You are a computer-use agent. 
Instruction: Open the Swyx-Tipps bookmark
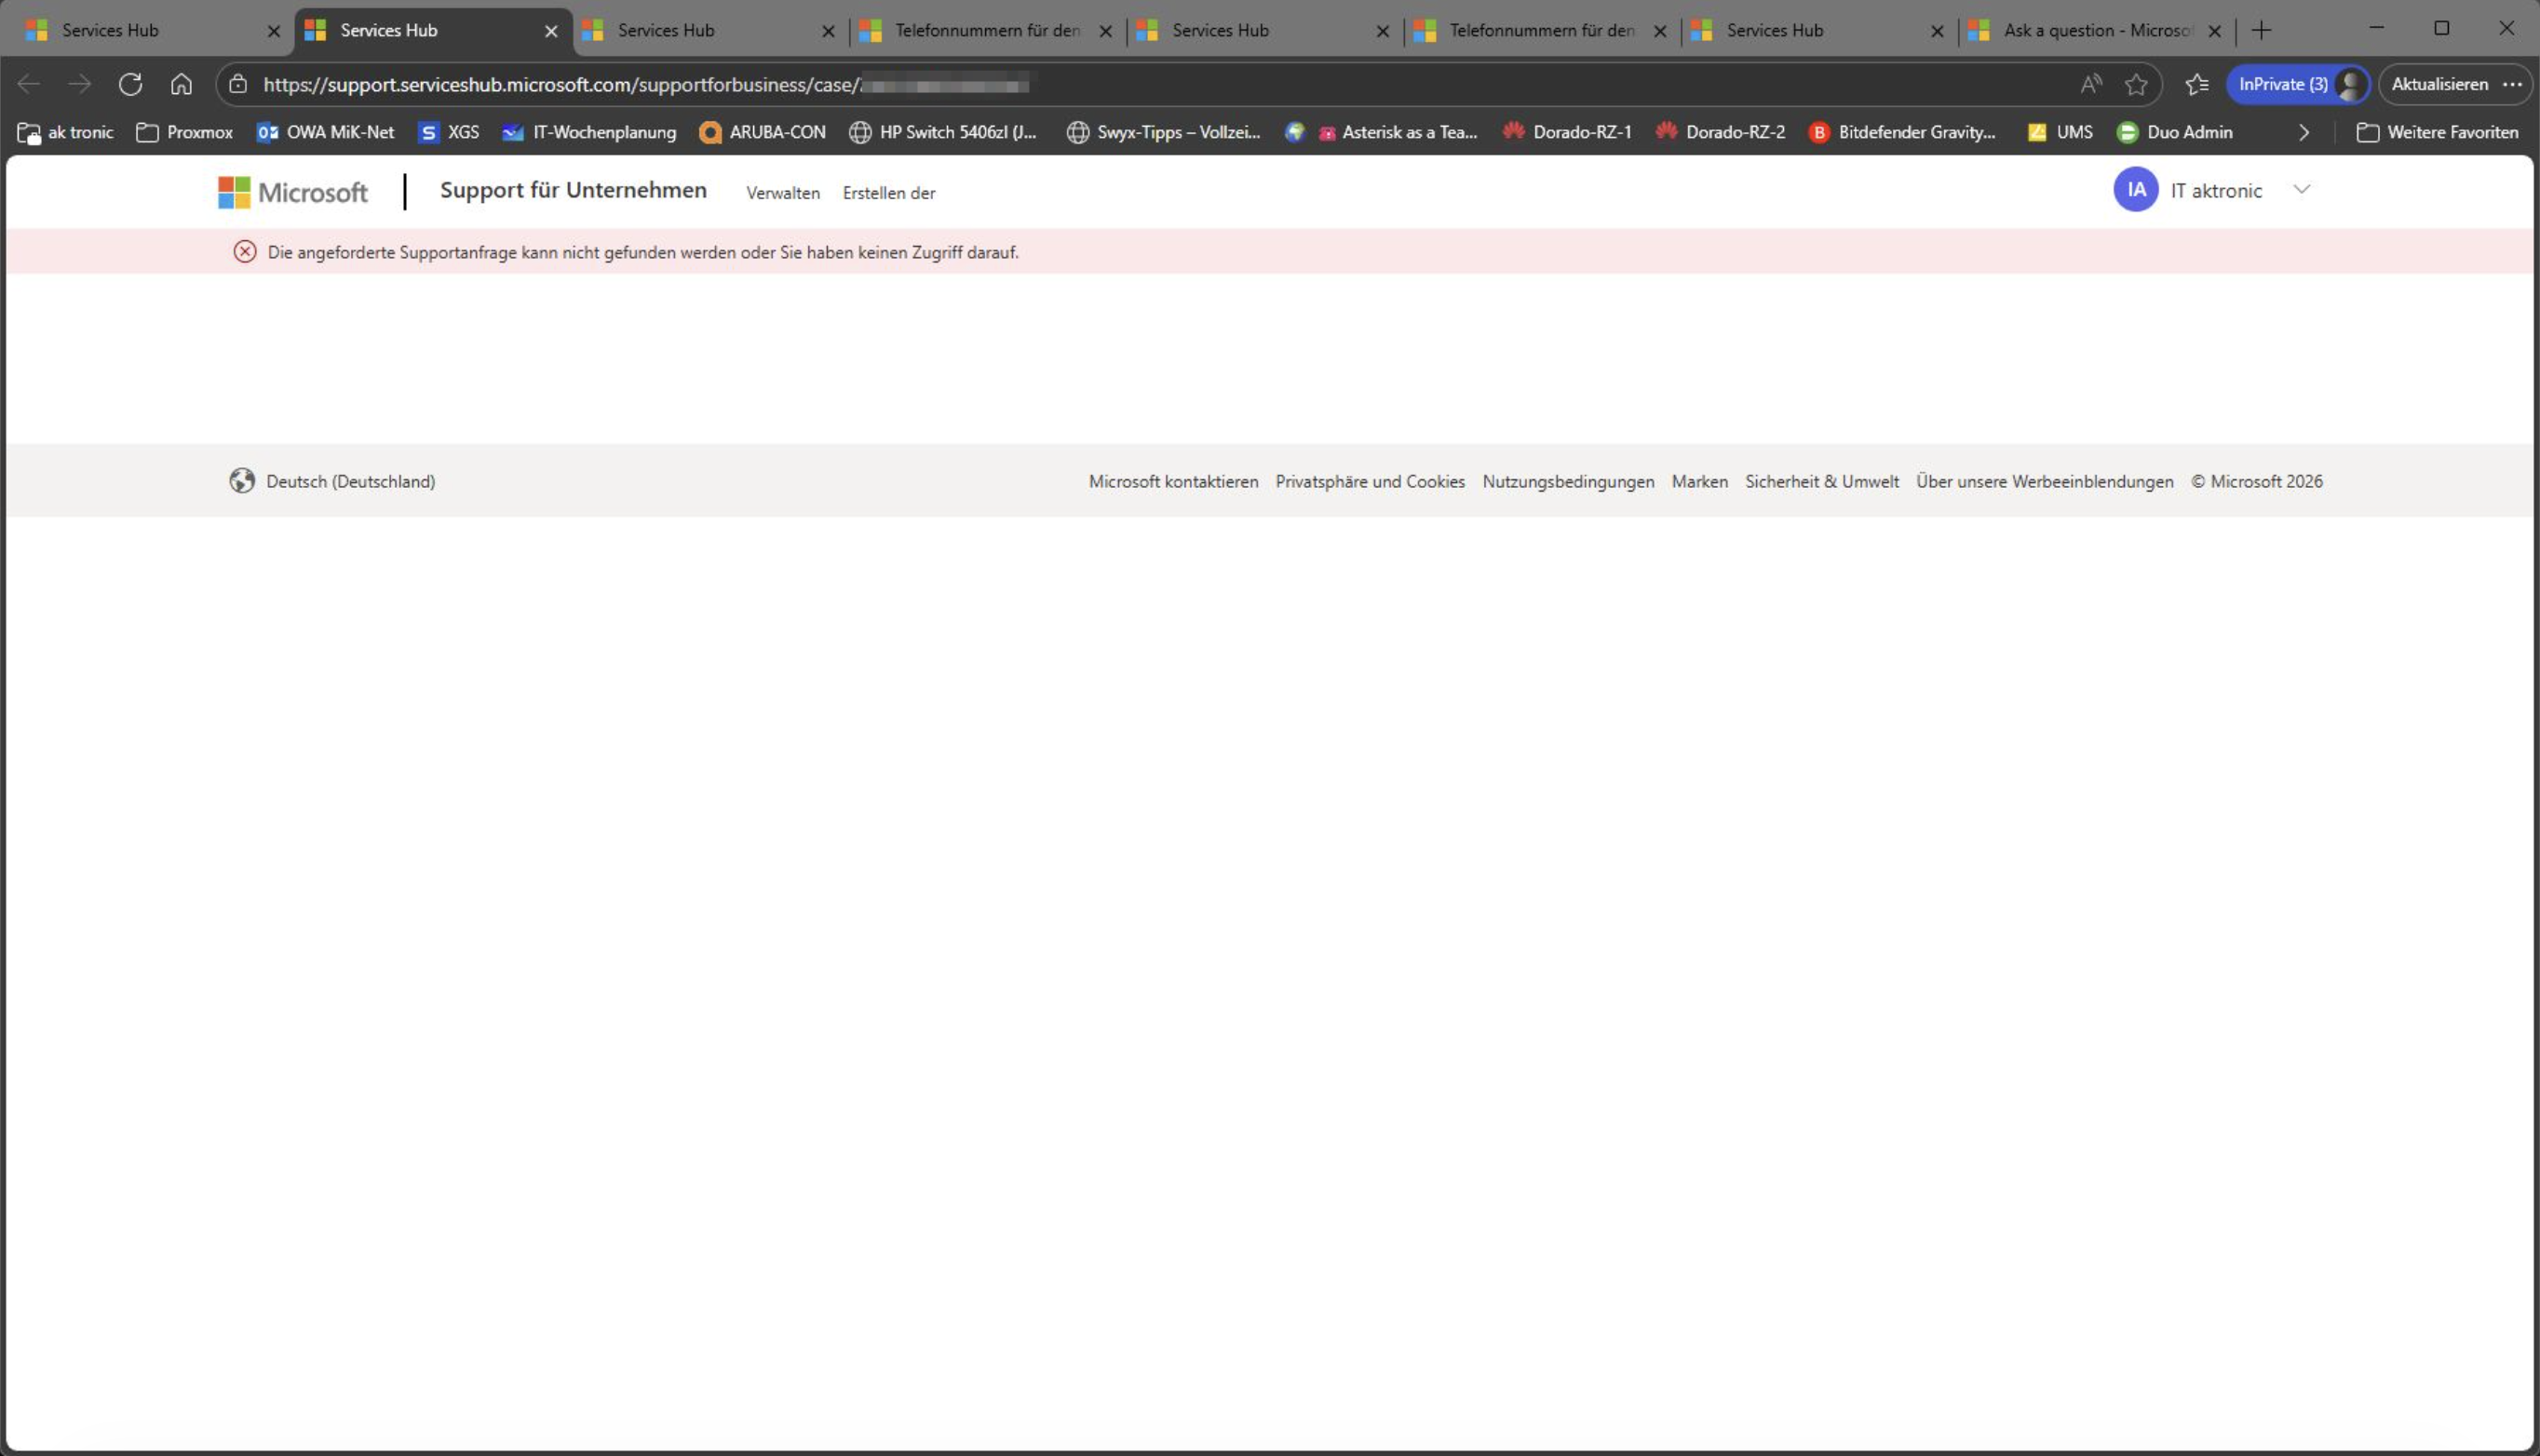click(x=1163, y=132)
